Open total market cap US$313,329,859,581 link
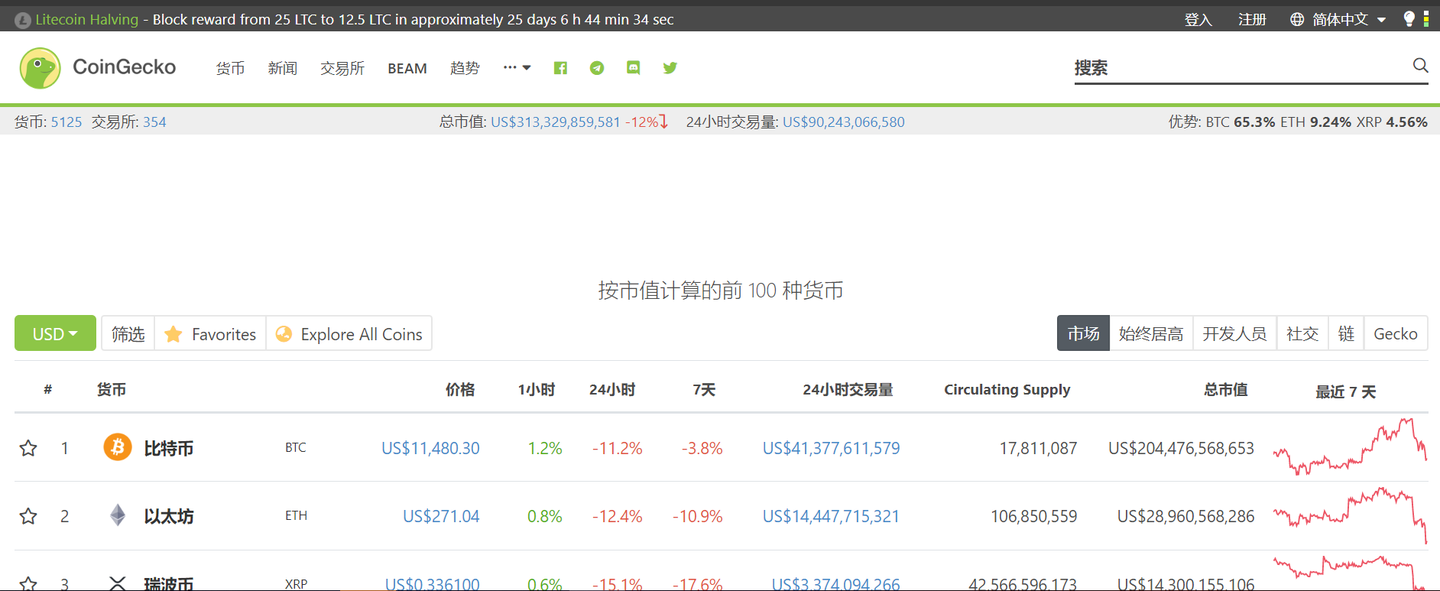This screenshot has height=591, width=1440. [555, 122]
